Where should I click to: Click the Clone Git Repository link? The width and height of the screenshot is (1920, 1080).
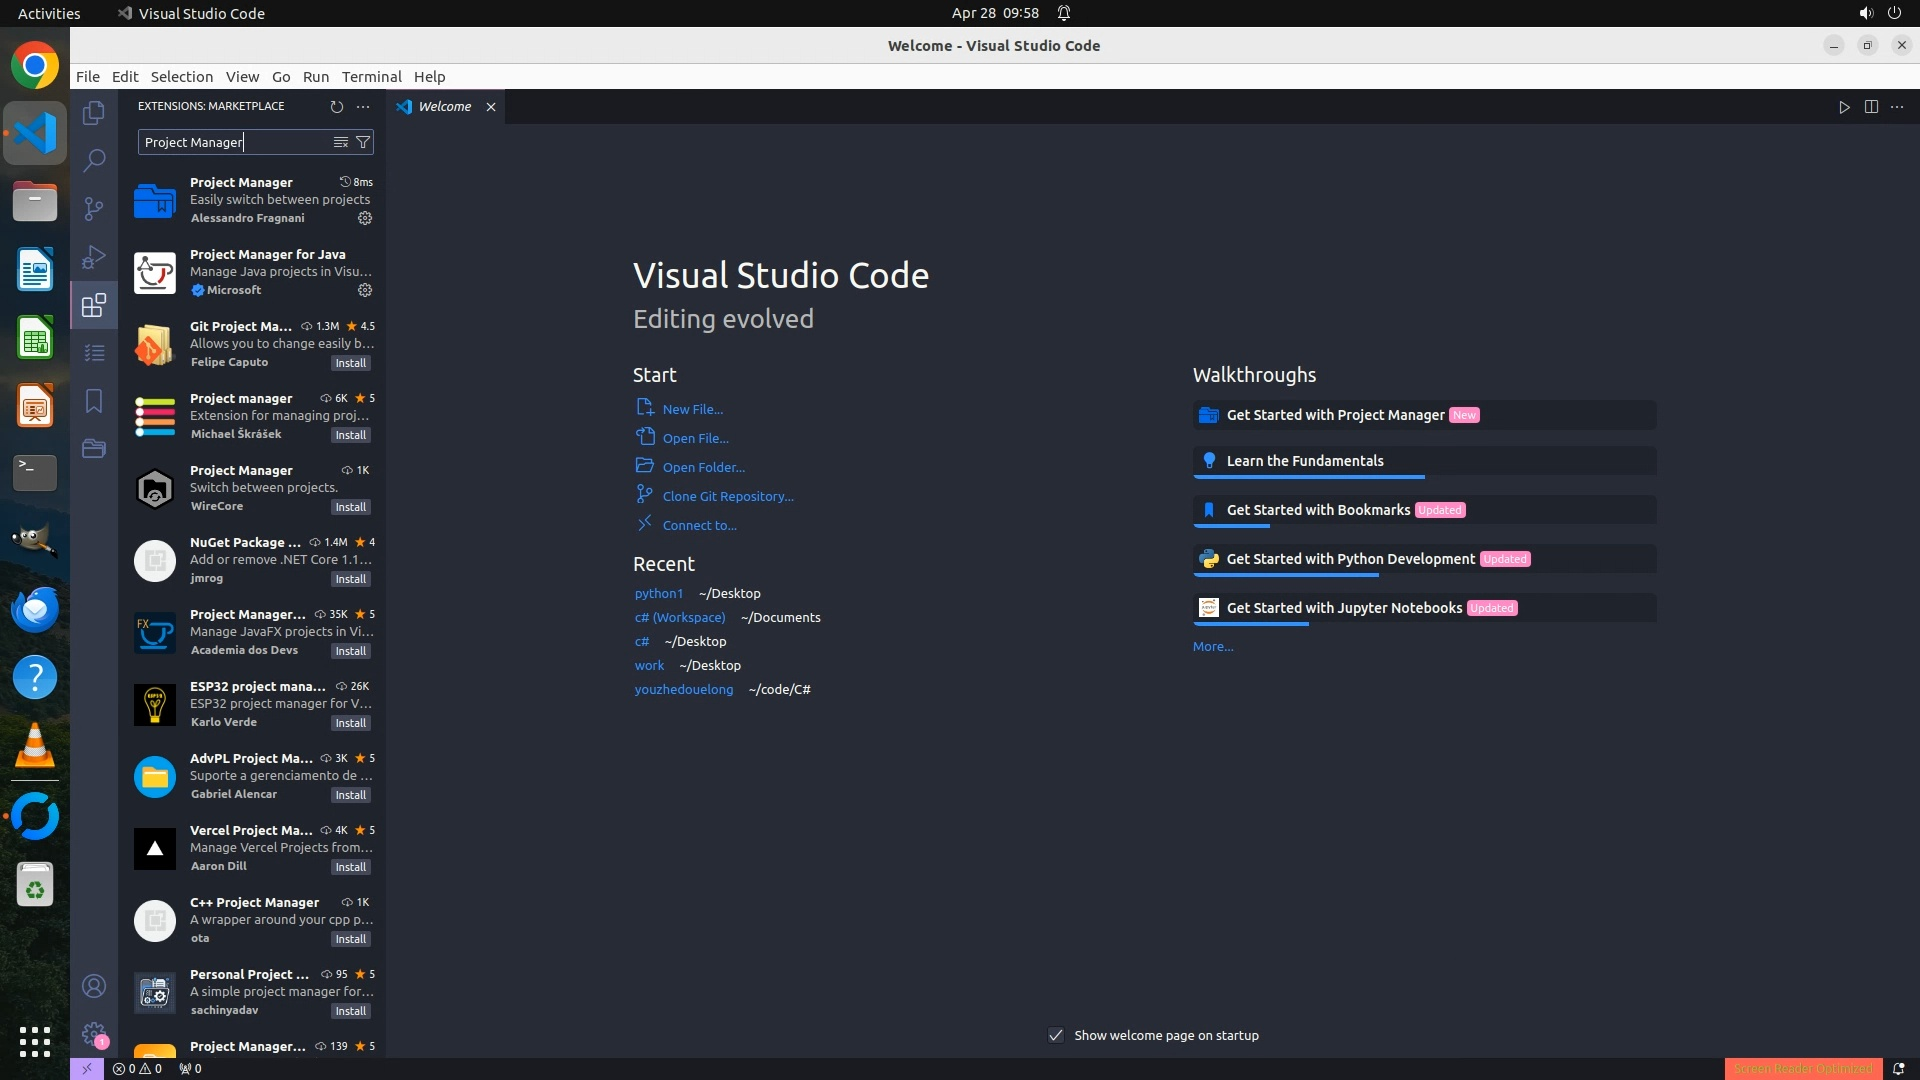click(x=728, y=496)
